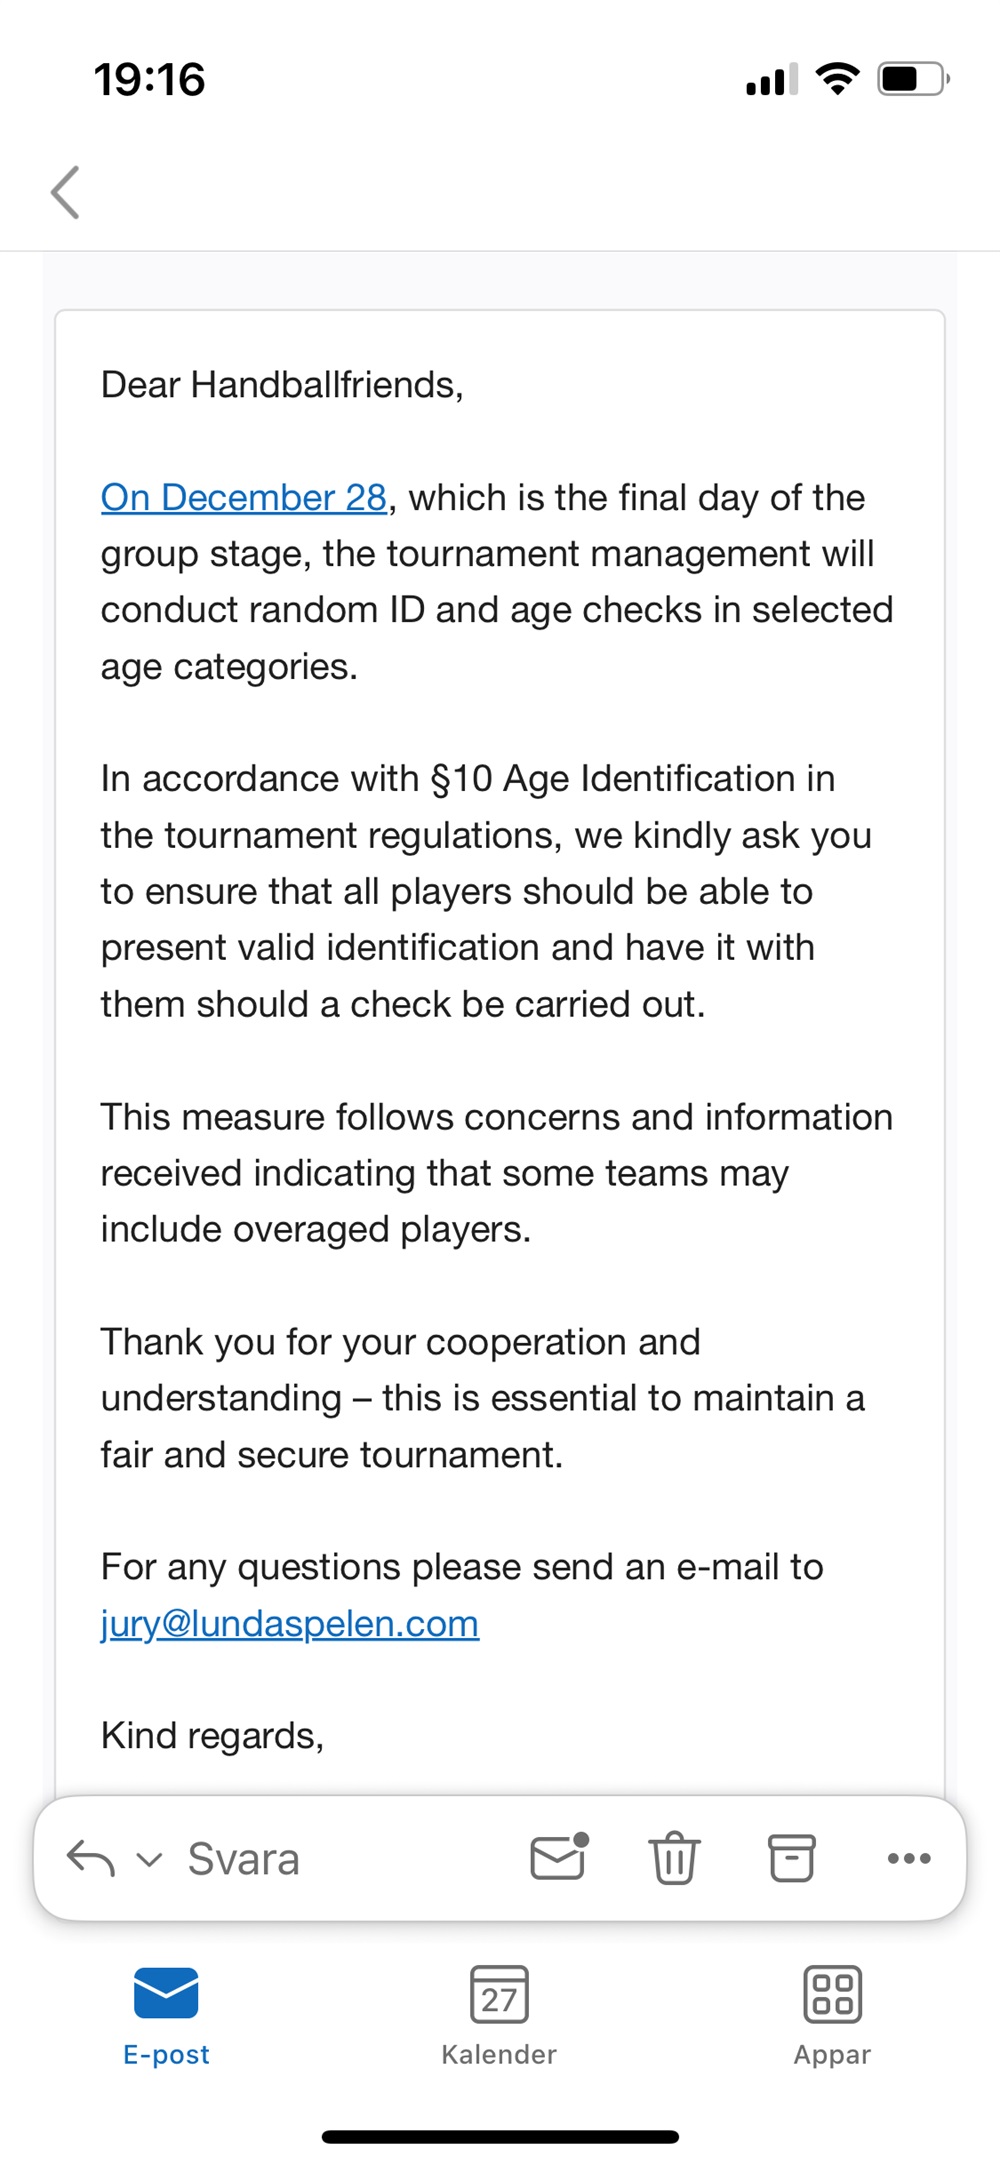Open the jury@lundaspelen.com email link
The image size is (1000, 2165).
click(290, 1624)
